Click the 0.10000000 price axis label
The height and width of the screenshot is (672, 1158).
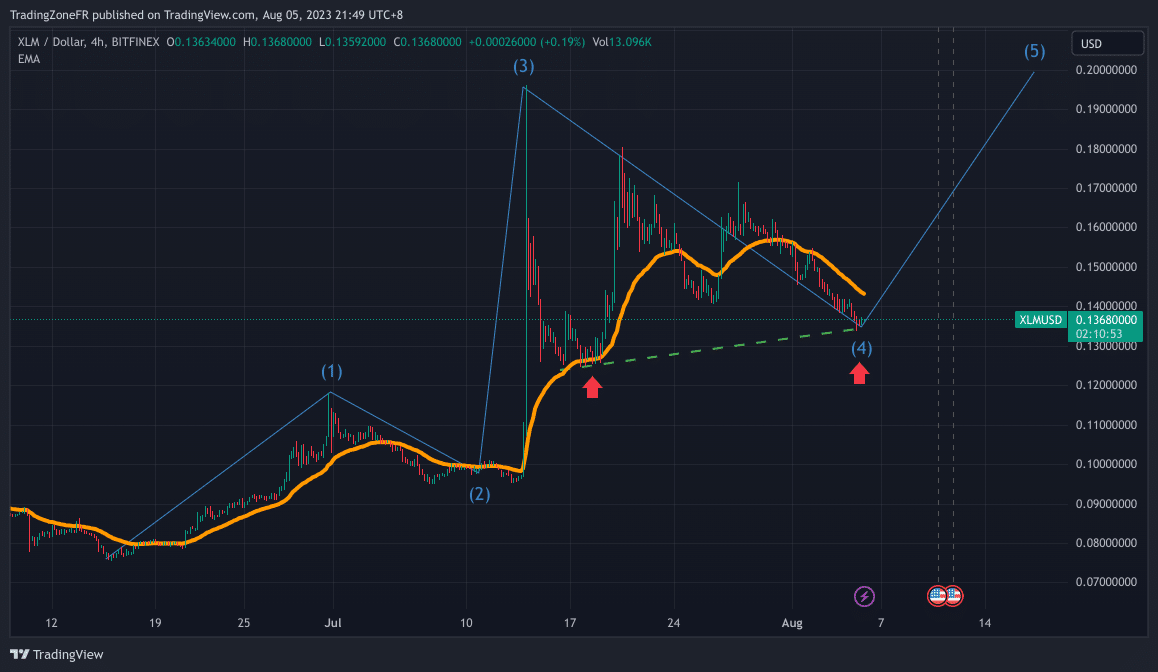[x=1106, y=464]
